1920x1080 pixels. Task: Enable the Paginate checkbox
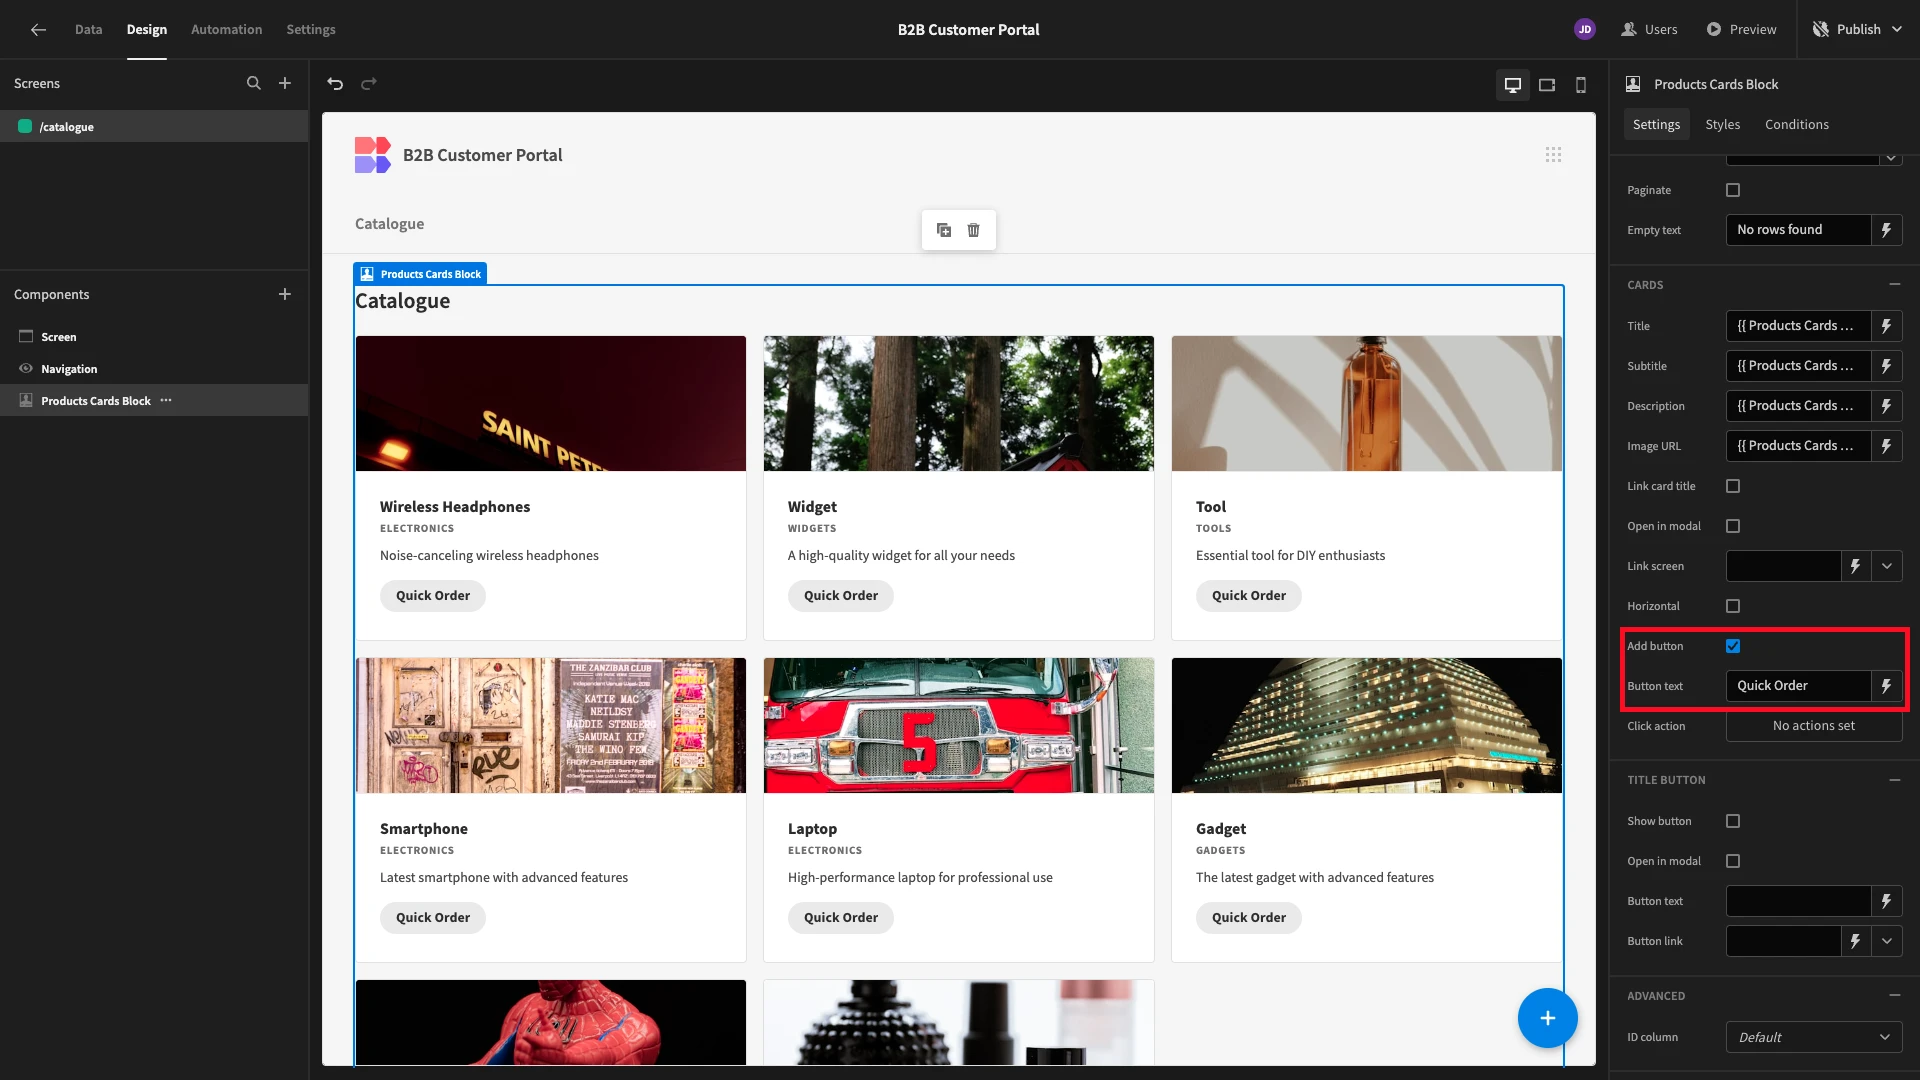pyautogui.click(x=1733, y=190)
